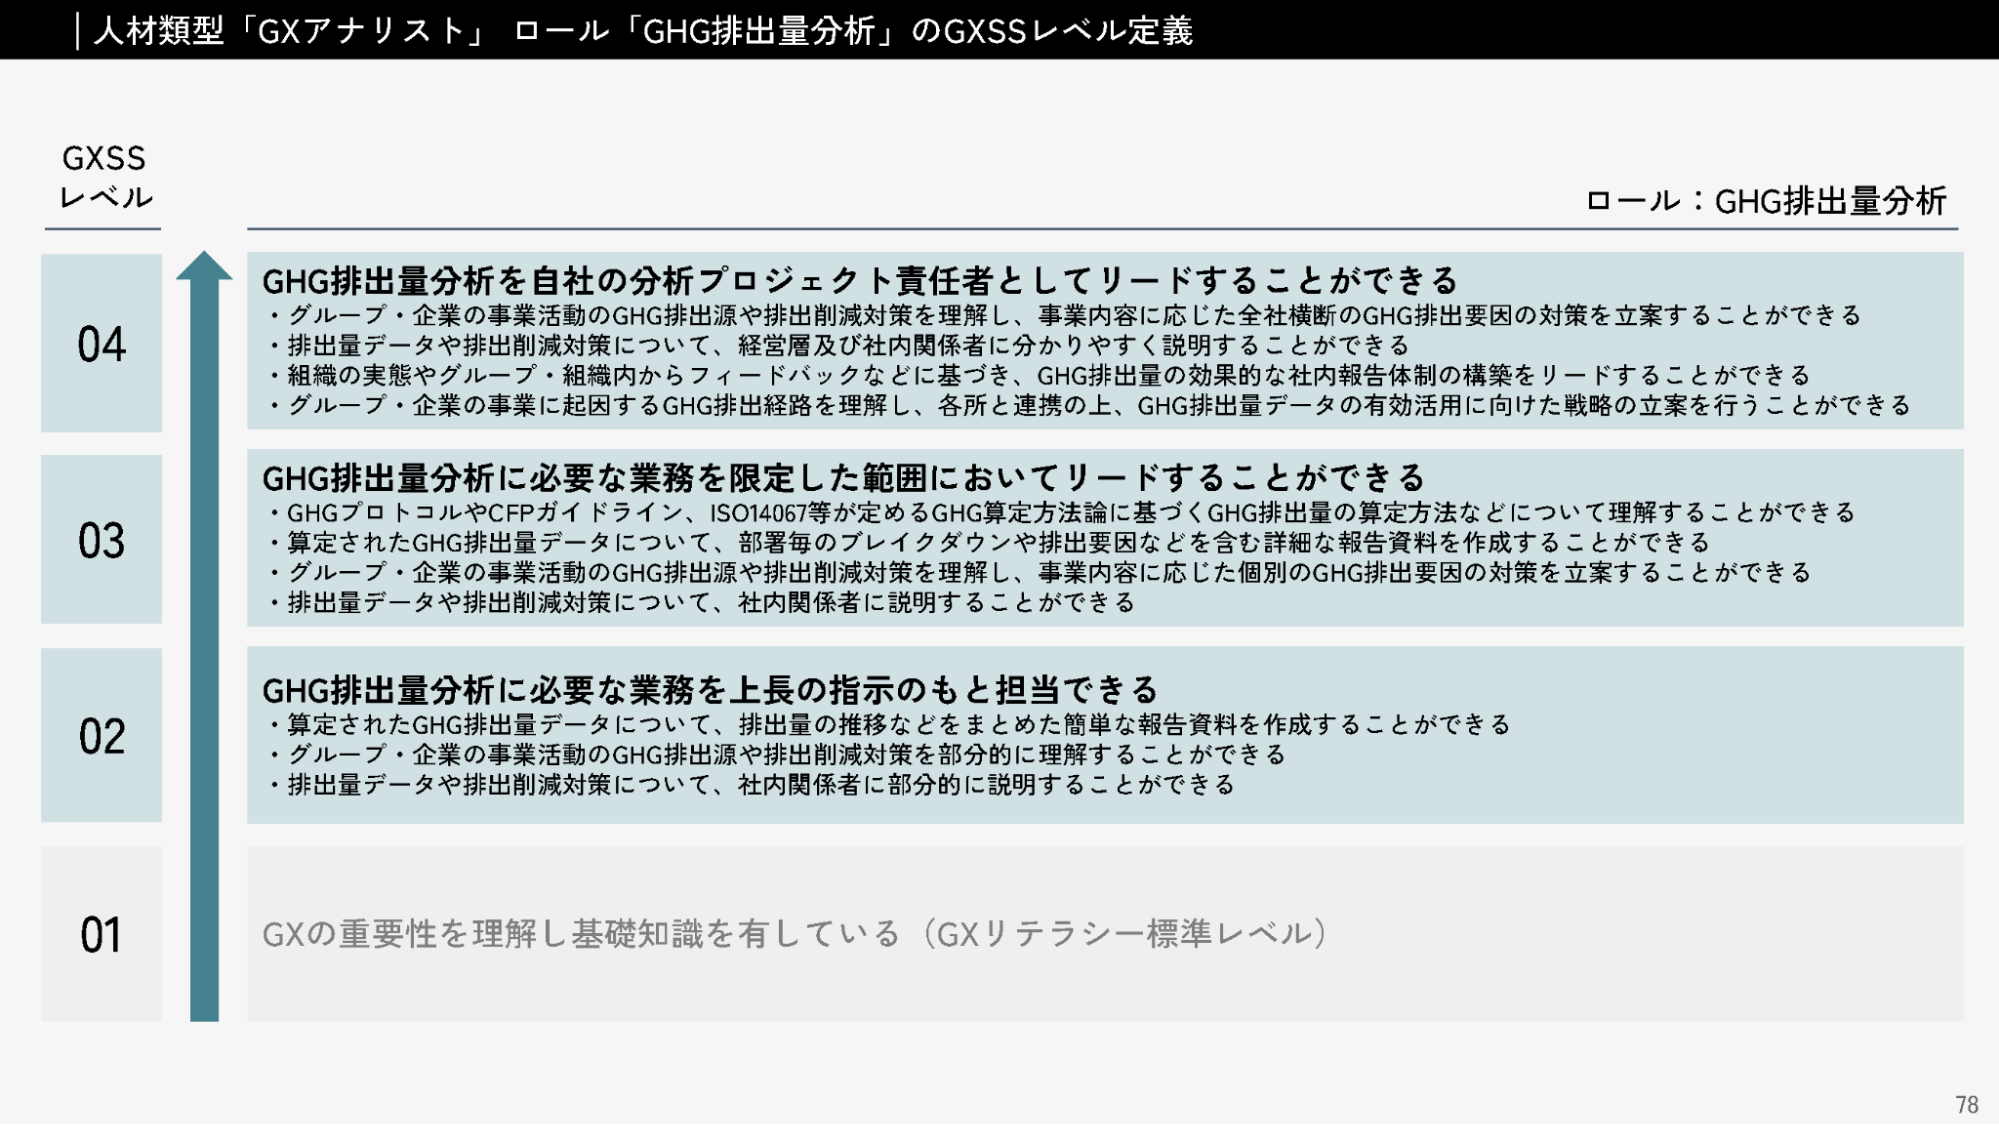Click level 03 heading about 限定した範囲

point(843,478)
